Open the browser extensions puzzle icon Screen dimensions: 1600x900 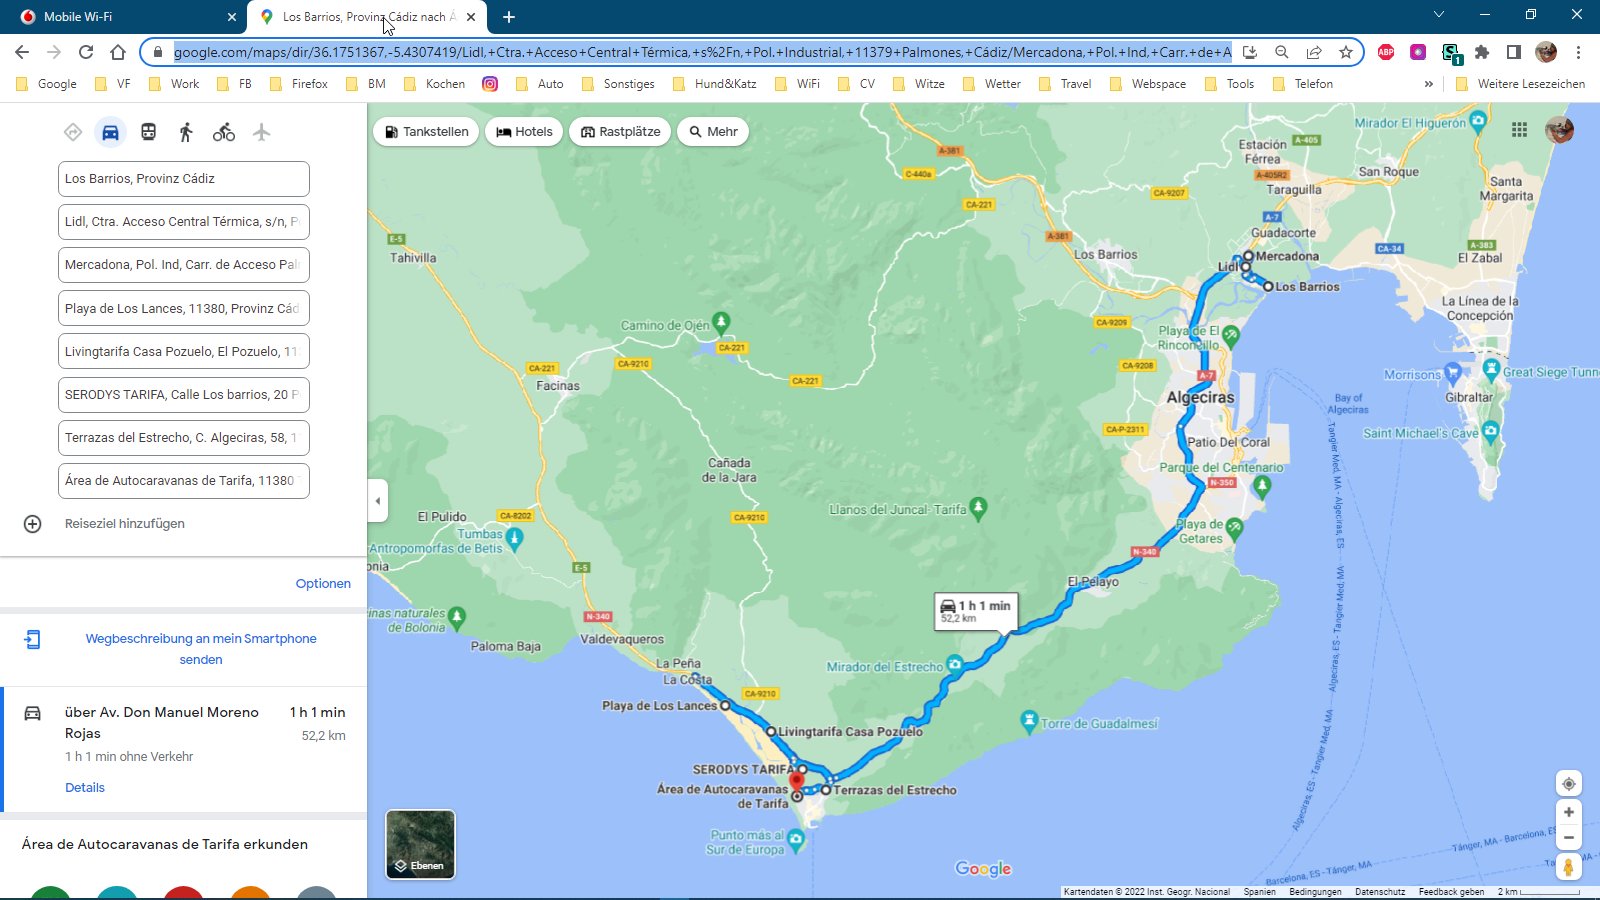(1482, 52)
